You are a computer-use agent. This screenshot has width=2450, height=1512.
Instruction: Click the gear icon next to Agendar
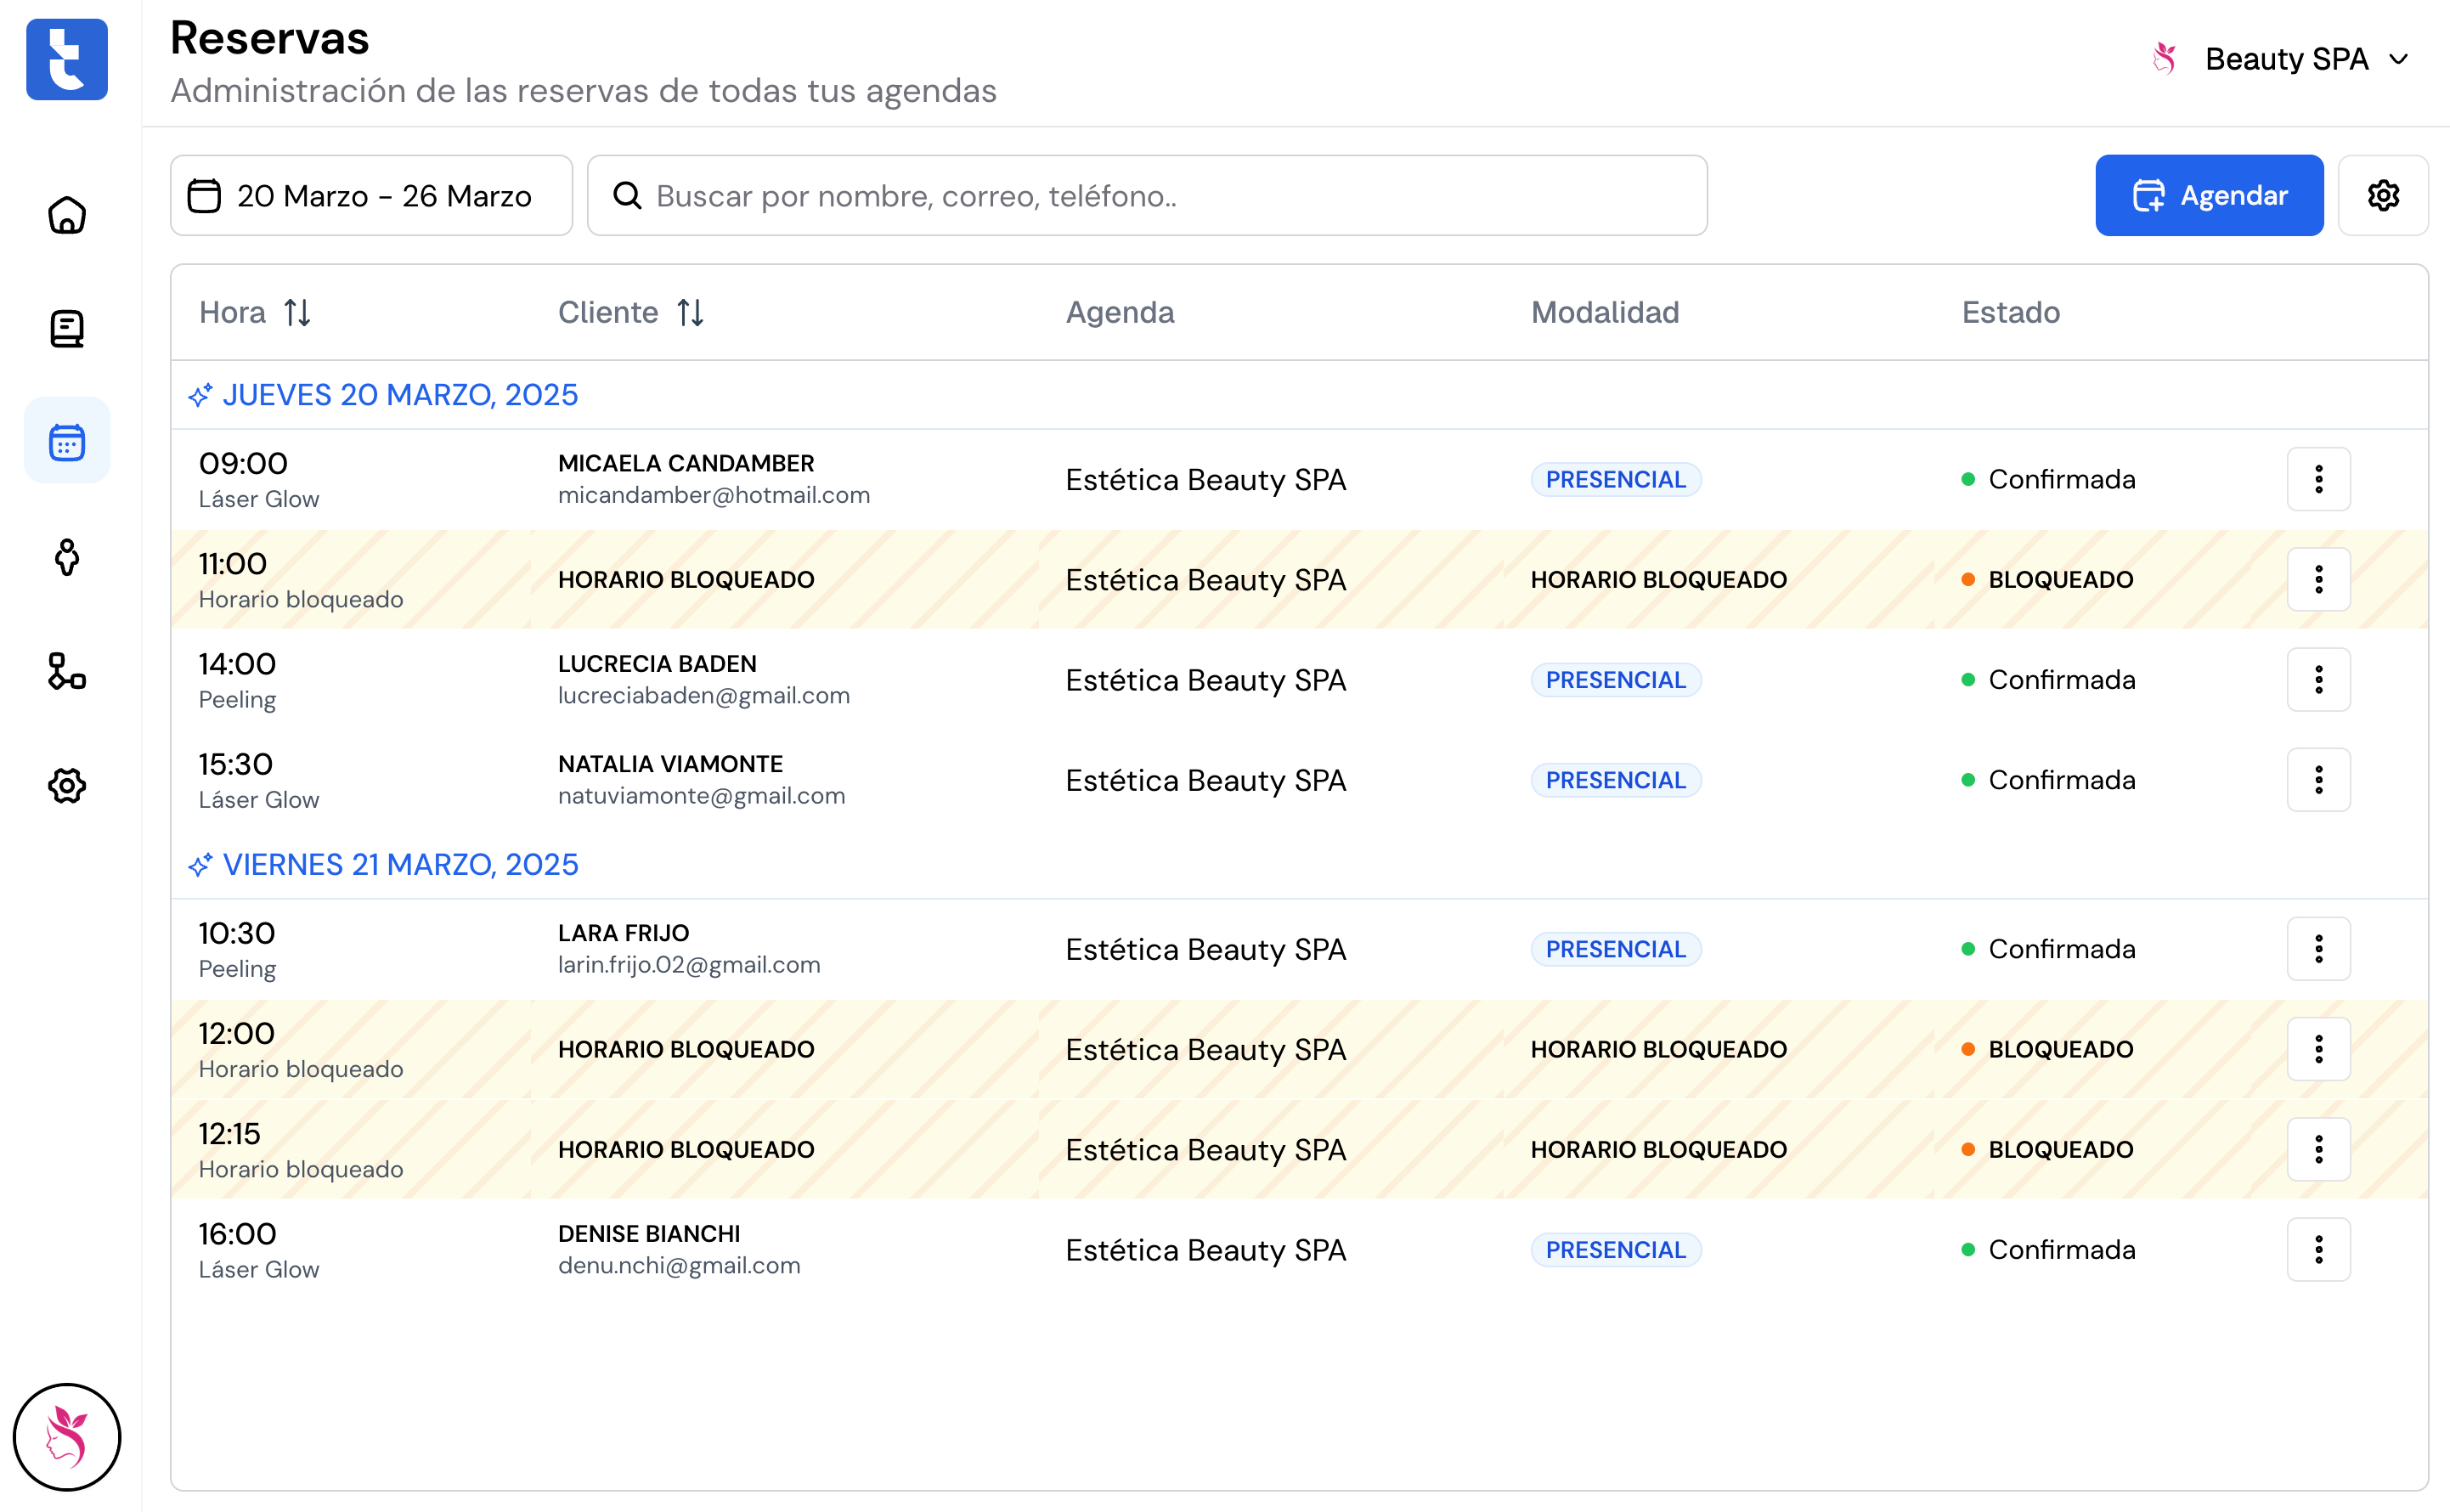[2383, 195]
